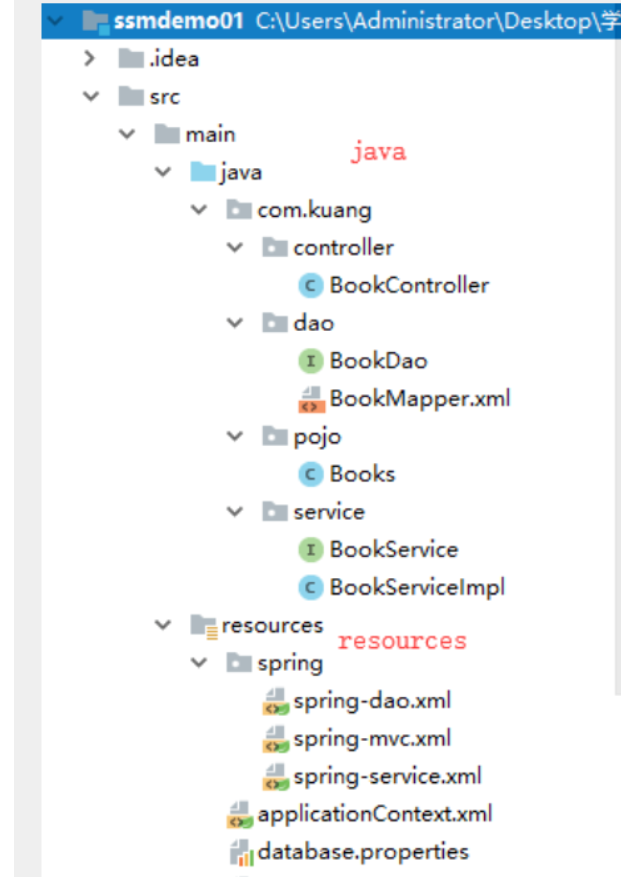Click the Books class icon
This screenshot has width=621, height=877.
tap(310, 474)
